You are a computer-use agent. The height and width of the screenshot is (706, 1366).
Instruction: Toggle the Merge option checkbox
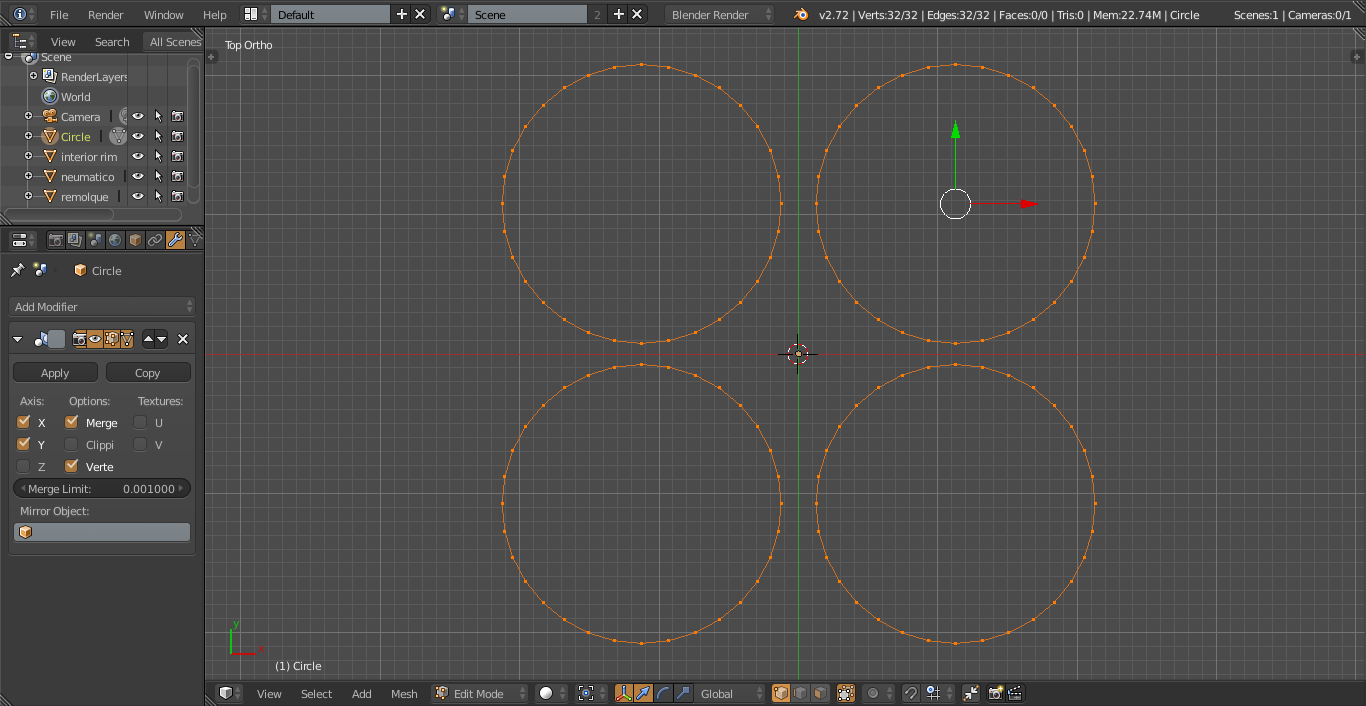[71, 422]
